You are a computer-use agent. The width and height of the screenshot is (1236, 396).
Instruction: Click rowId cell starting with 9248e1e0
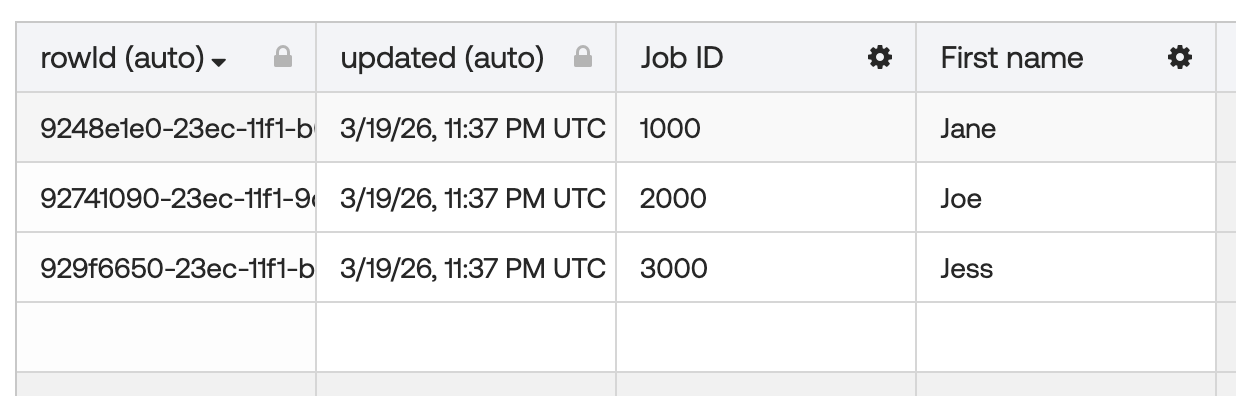(166, 128)
